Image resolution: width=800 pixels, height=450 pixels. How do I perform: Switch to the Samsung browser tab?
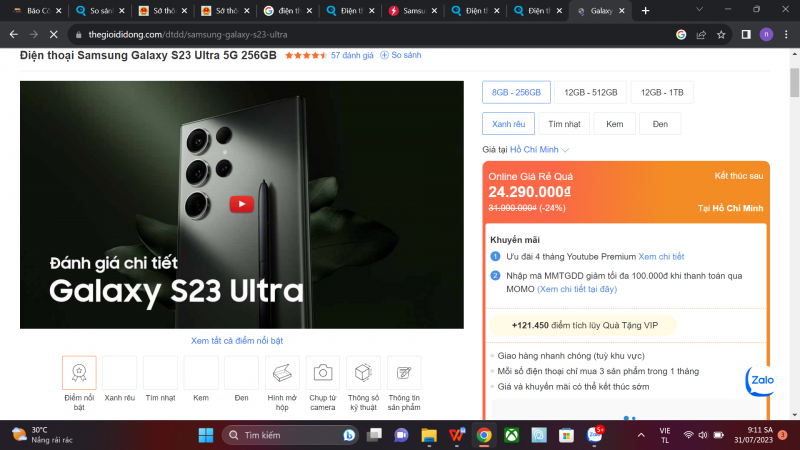[413, 11]
